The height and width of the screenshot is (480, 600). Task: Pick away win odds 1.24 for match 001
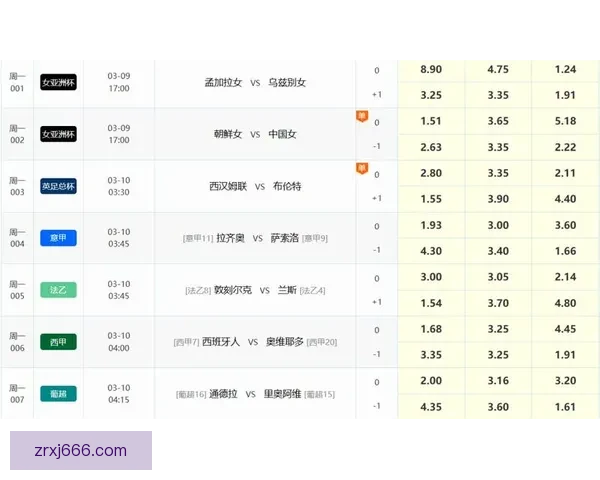tap(566, 69)
